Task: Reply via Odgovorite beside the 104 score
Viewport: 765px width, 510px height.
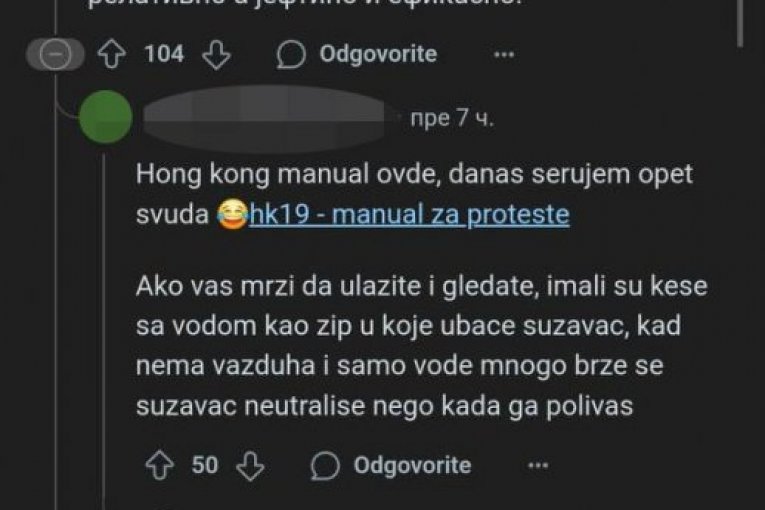Action: tap(357, 54)
